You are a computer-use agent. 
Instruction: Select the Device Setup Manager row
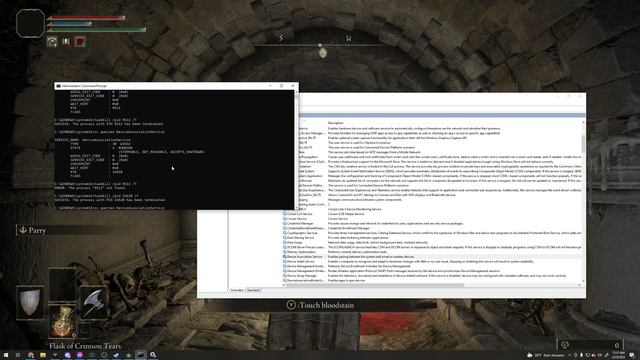433,276
